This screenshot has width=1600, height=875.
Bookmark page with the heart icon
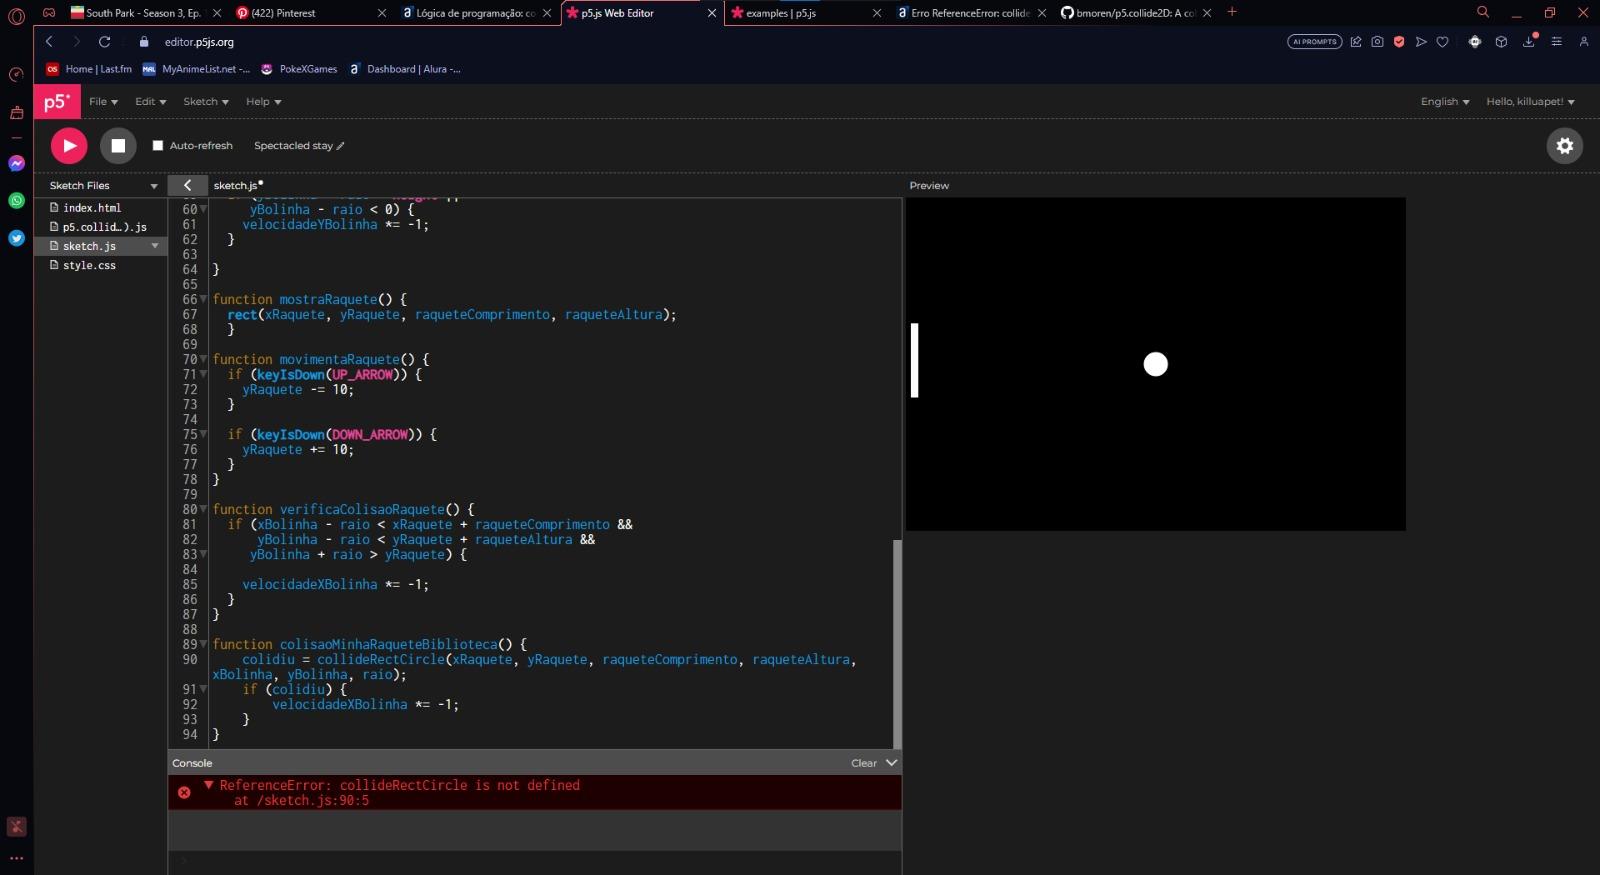pos(1442,42)
